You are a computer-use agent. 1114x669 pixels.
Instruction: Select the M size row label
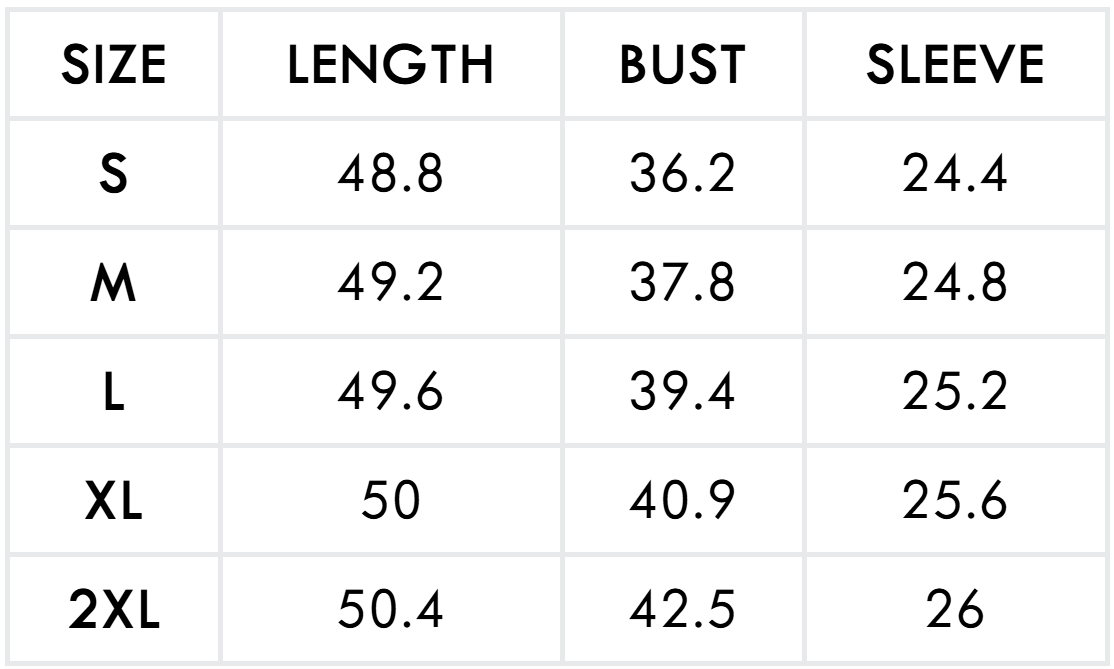(x=114, y=283)
